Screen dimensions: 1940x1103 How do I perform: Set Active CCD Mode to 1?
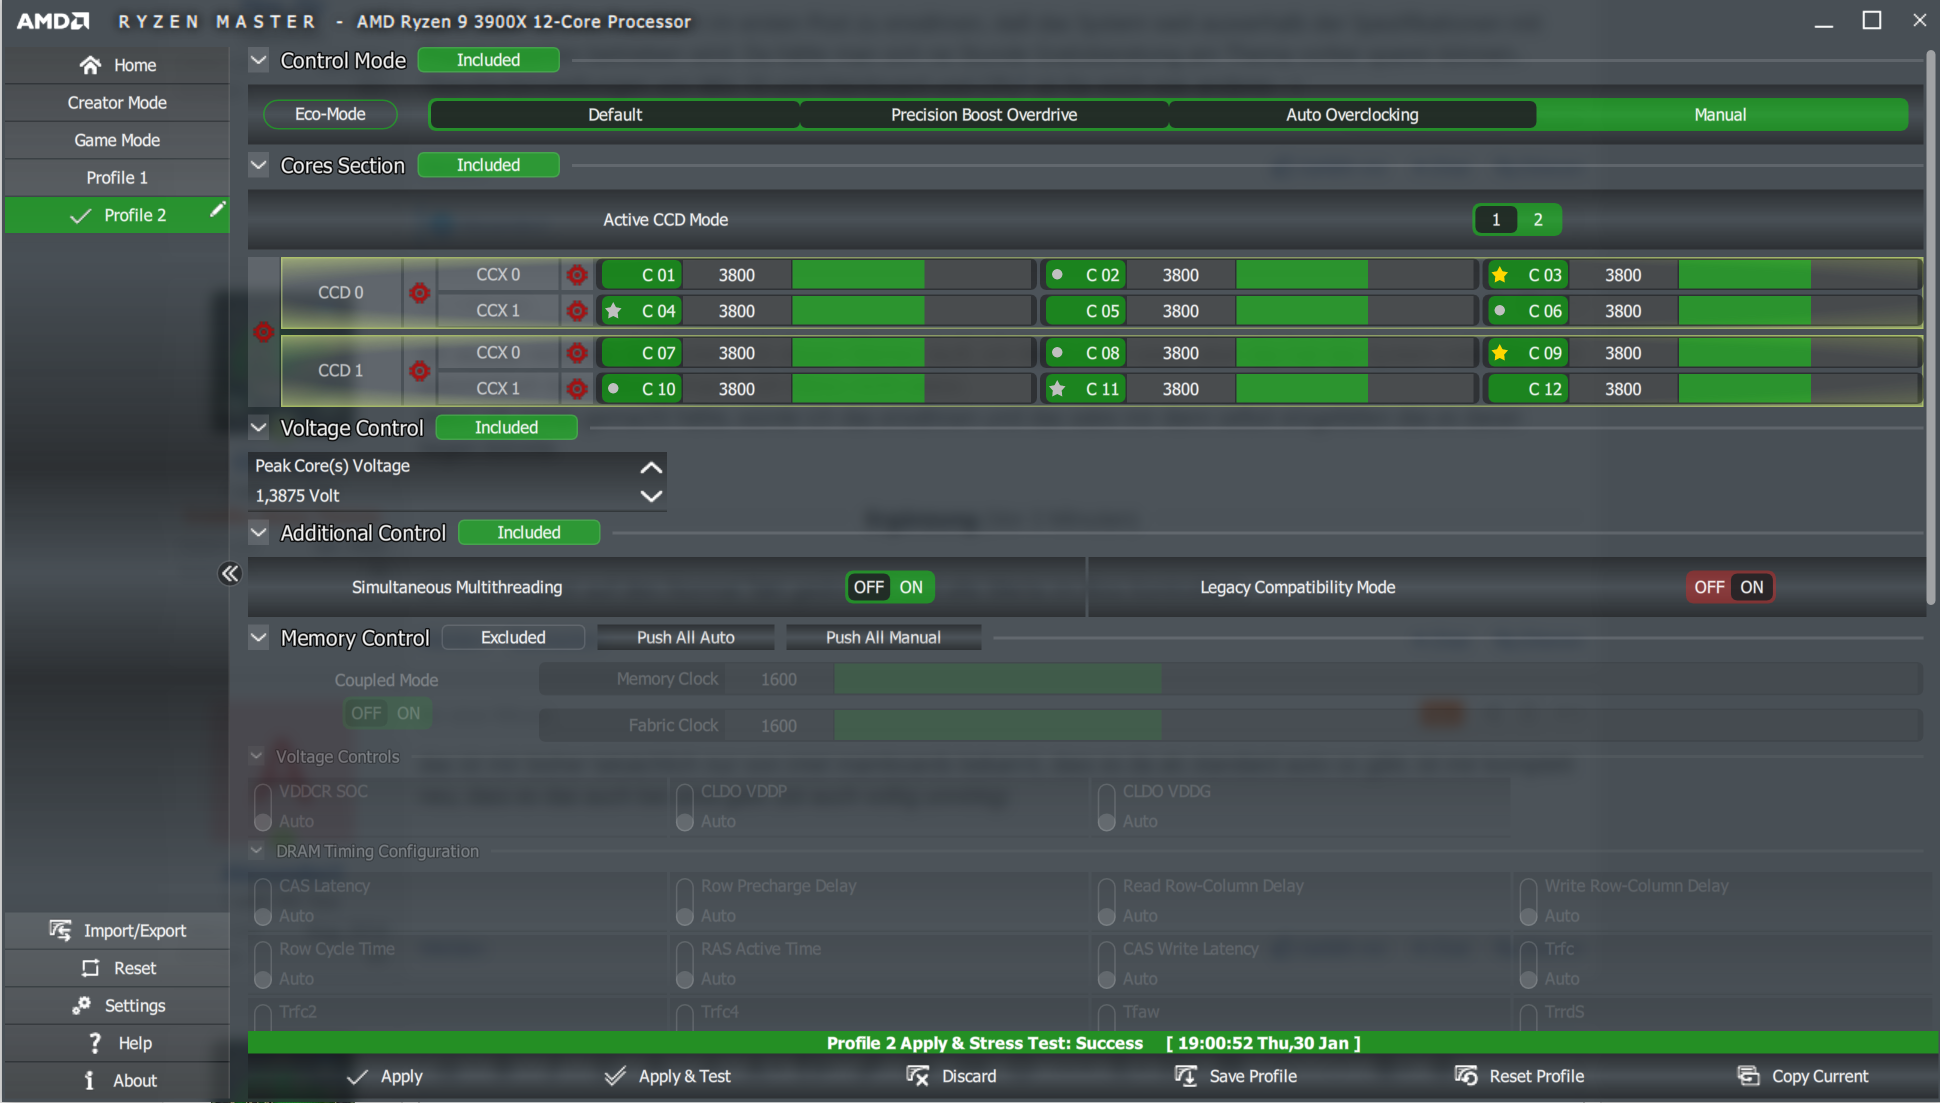coord(1496,220)
